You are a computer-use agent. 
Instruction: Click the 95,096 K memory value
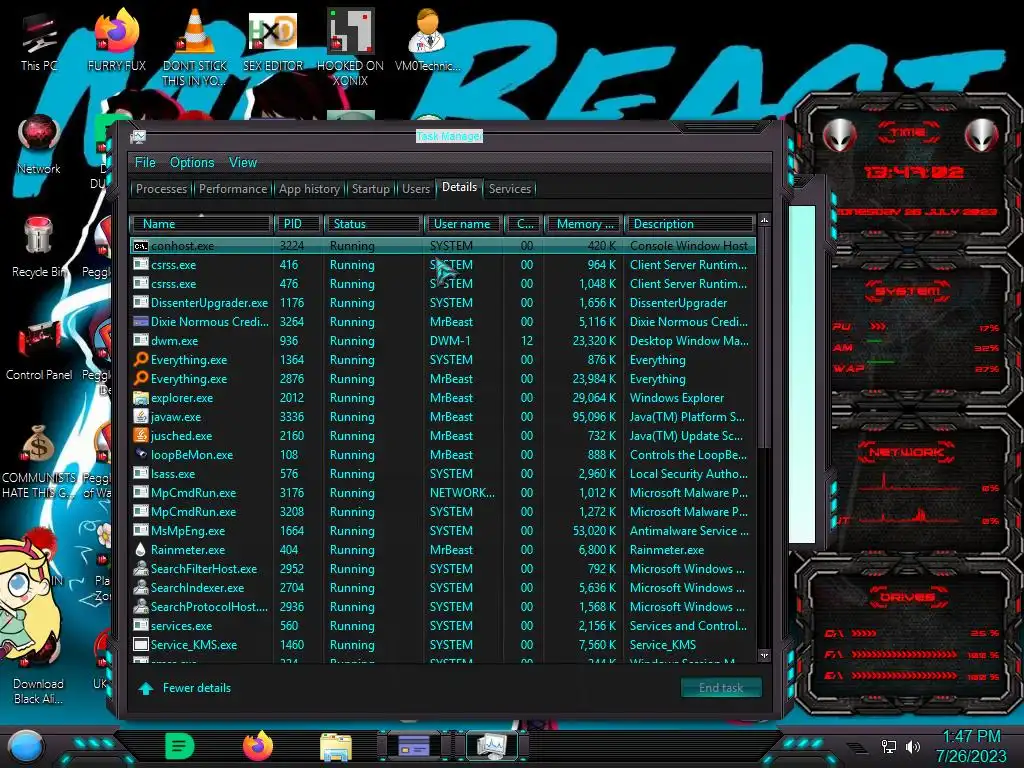(594, 417)
